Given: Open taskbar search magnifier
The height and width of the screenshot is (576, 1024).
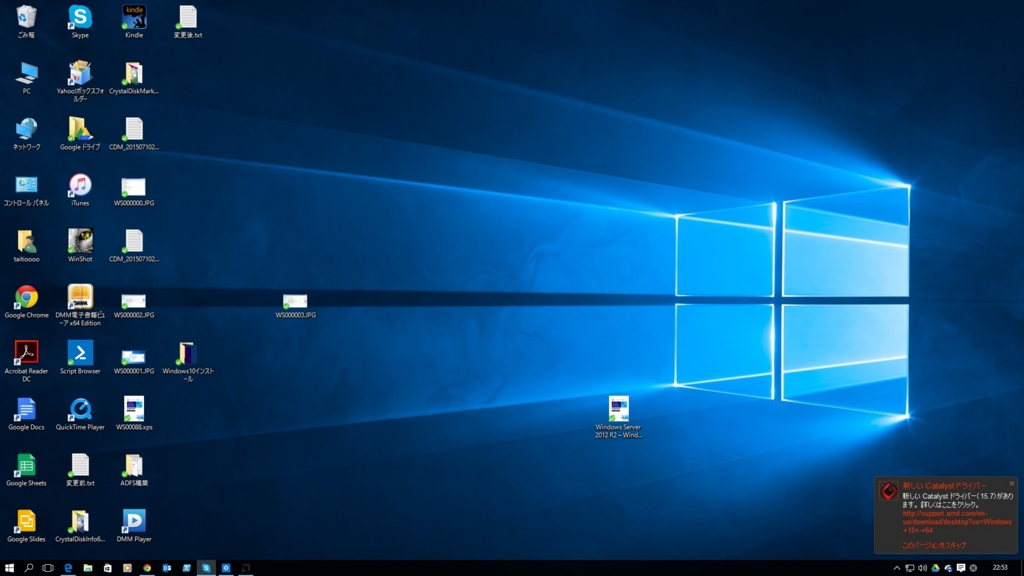Looking at the screenshot, I should [29, 568].
